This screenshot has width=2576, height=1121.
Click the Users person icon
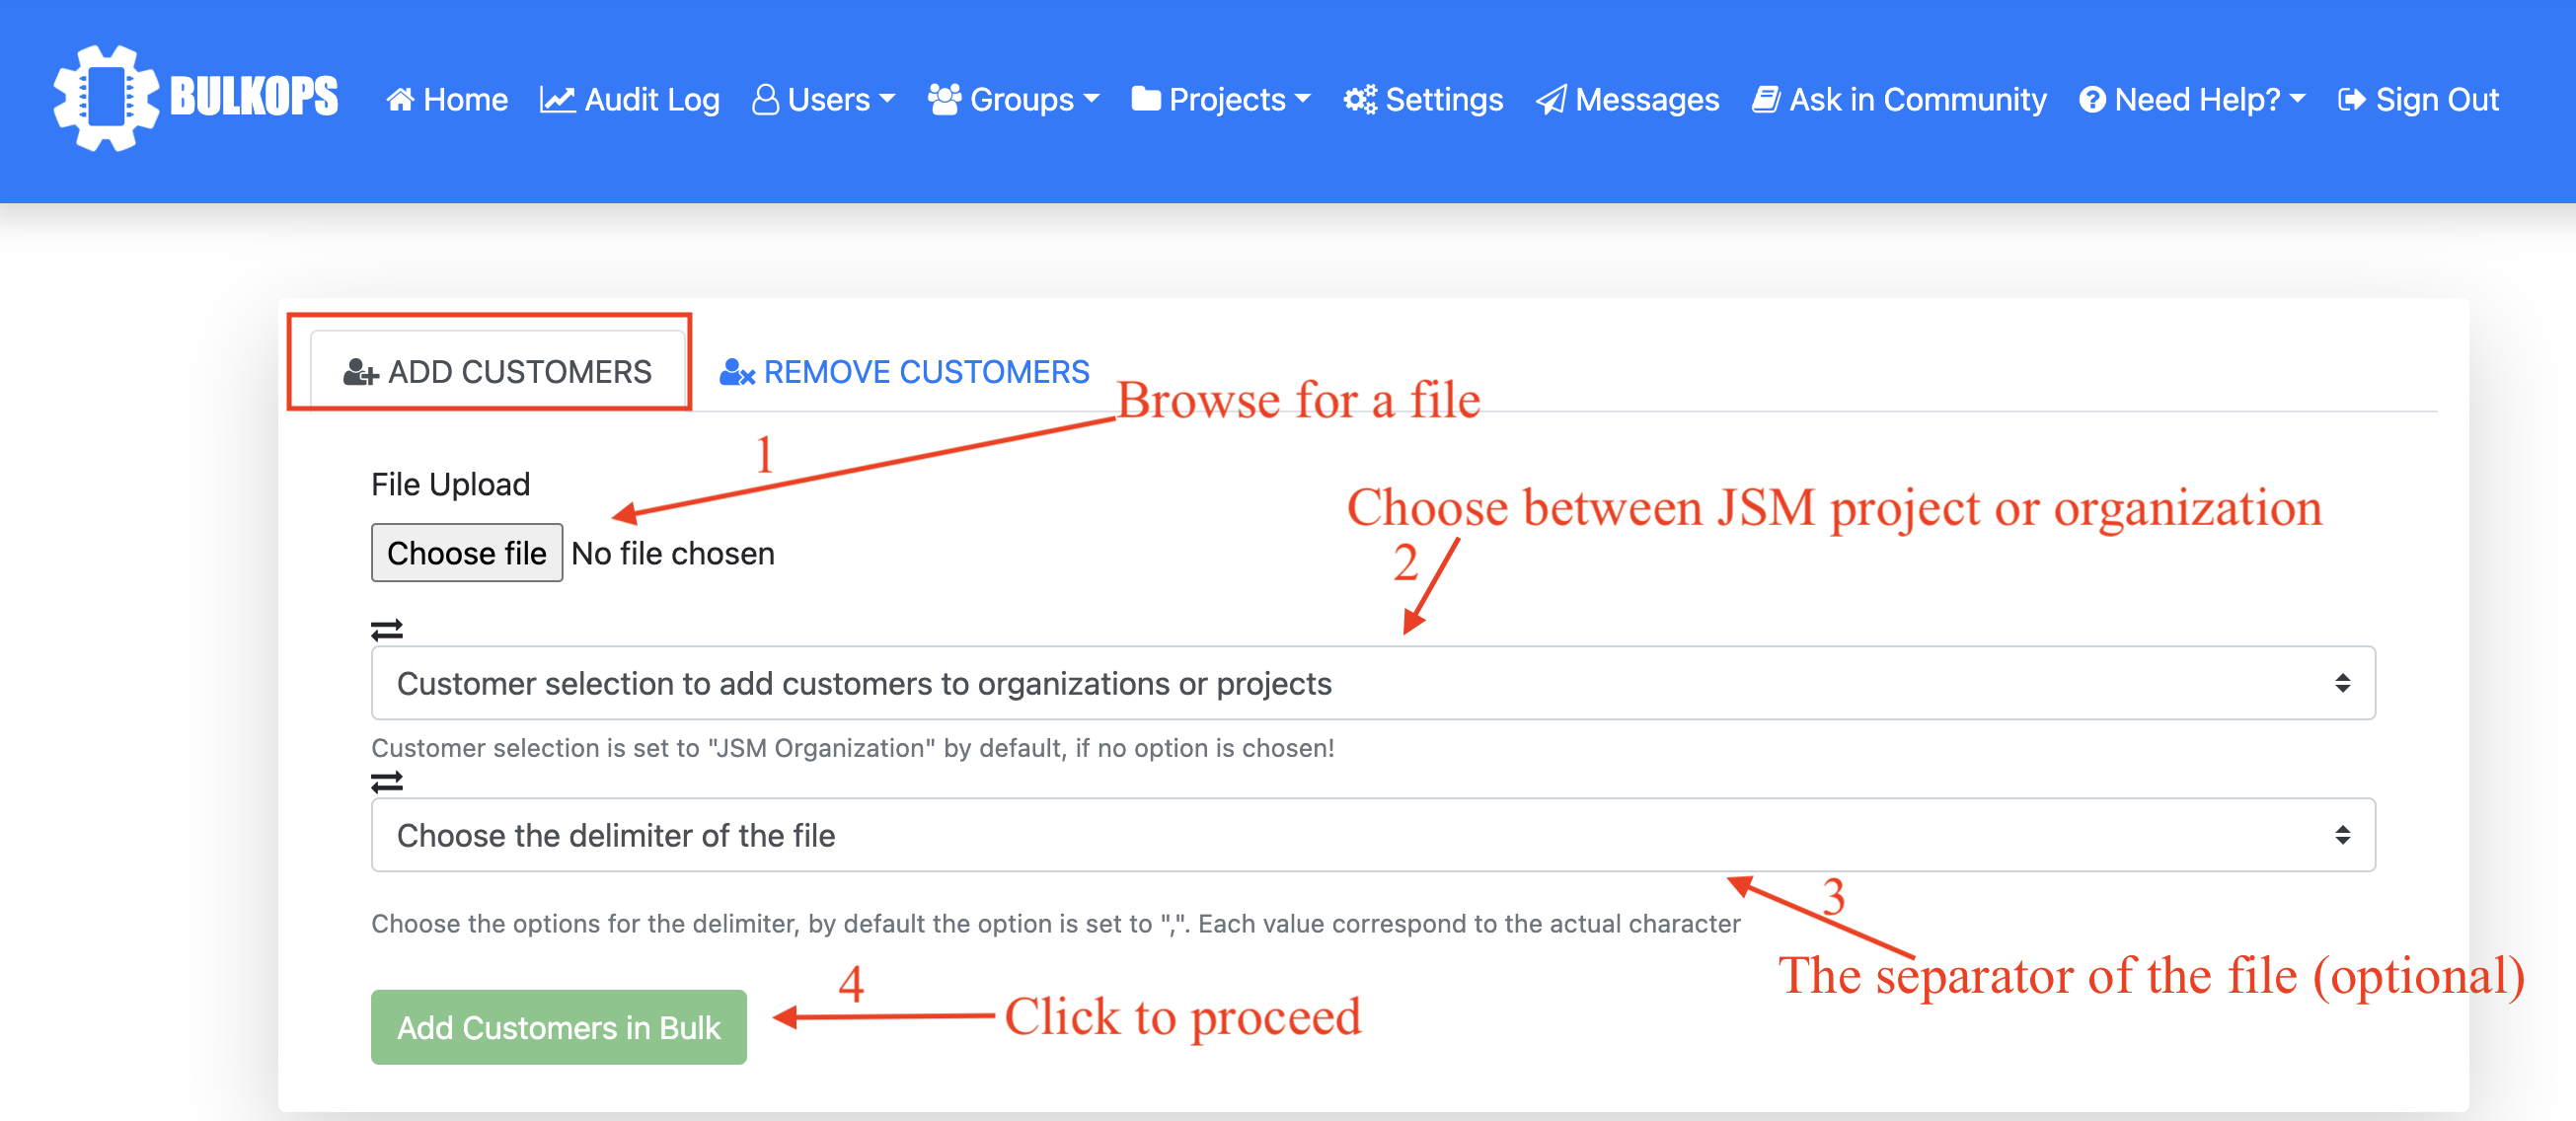coord(765,99)
